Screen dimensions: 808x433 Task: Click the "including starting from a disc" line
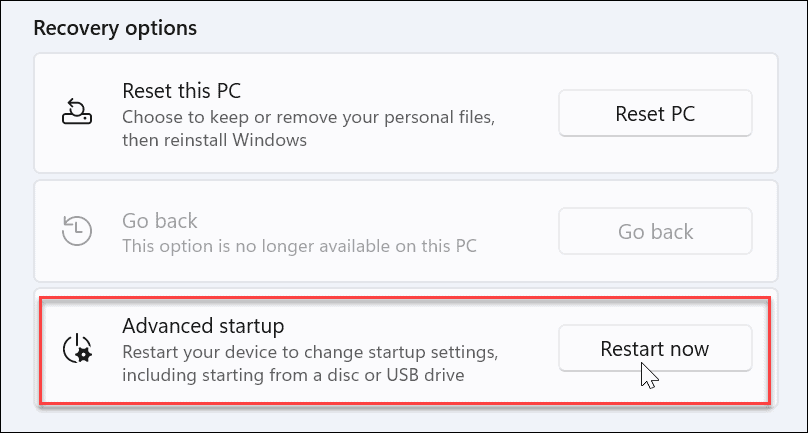tap(295, 375)
